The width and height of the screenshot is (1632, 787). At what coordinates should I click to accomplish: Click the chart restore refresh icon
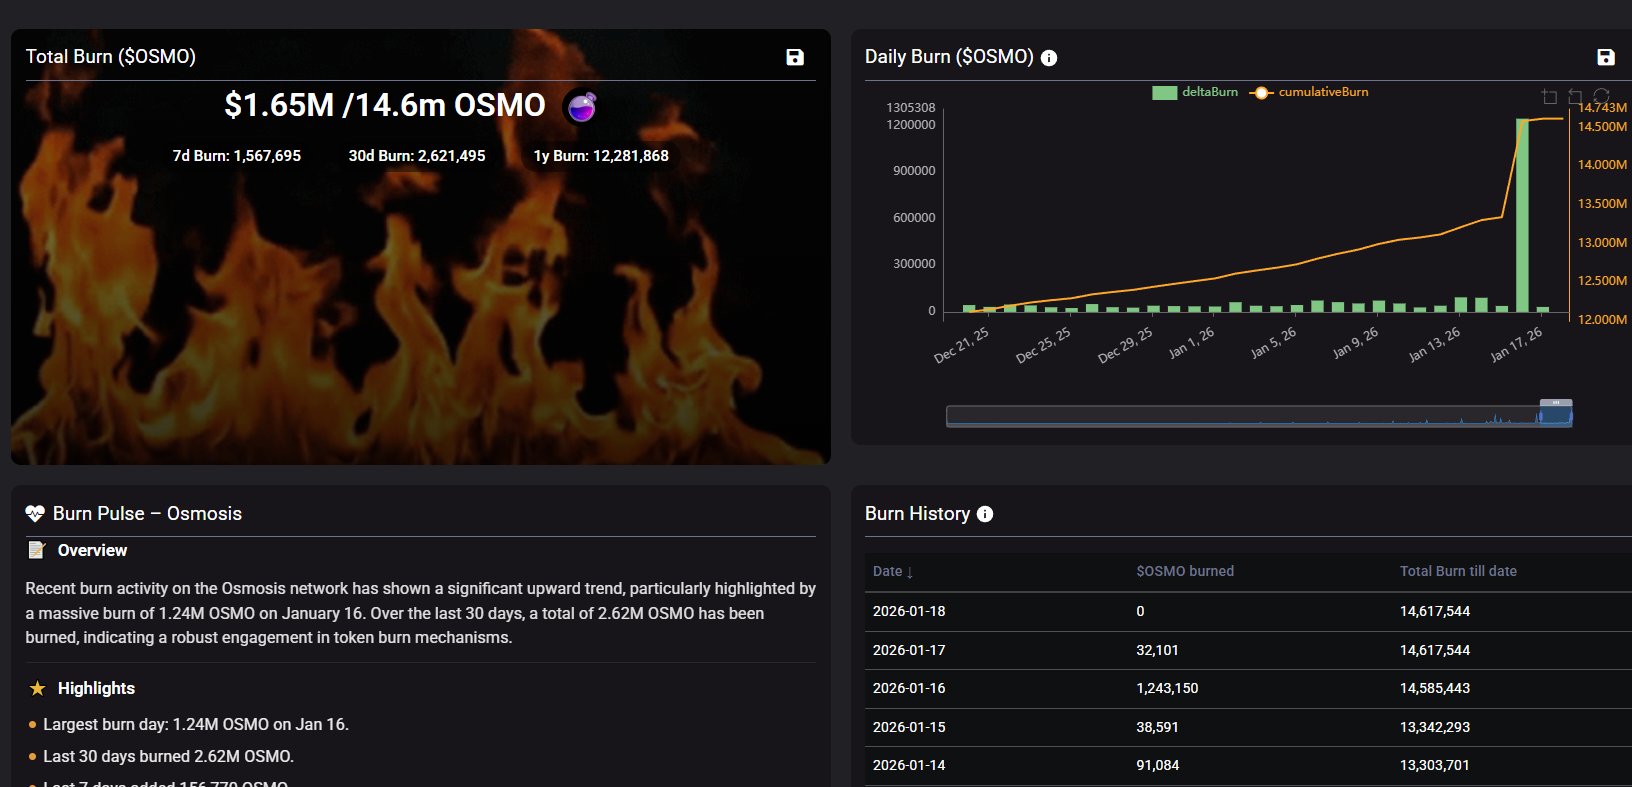pos(1601,97)
